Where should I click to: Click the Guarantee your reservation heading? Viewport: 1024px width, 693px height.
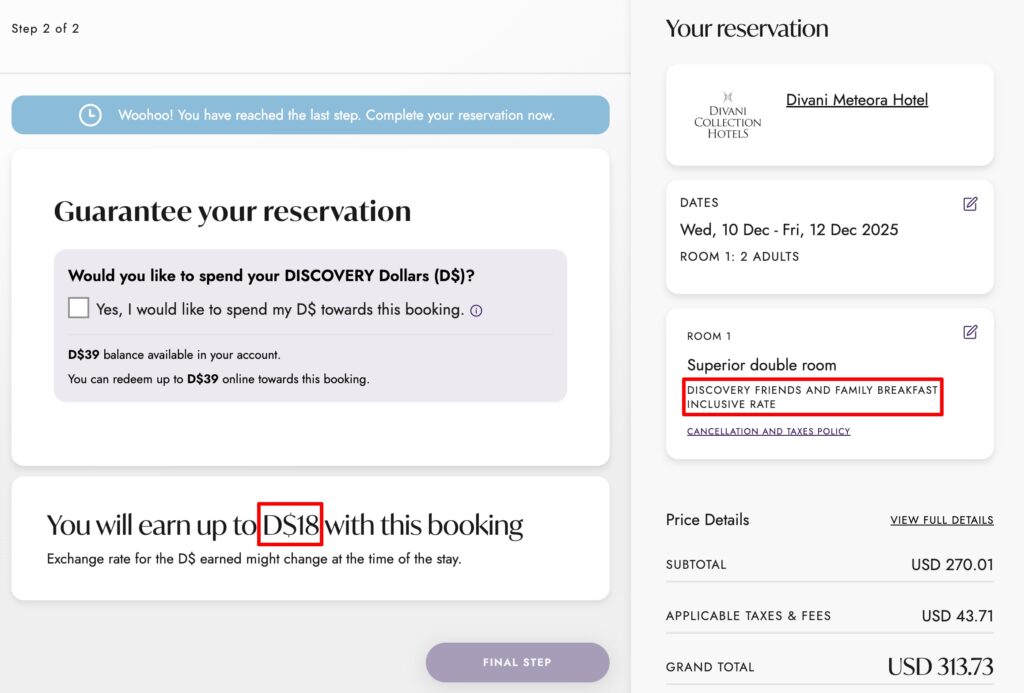232,211
